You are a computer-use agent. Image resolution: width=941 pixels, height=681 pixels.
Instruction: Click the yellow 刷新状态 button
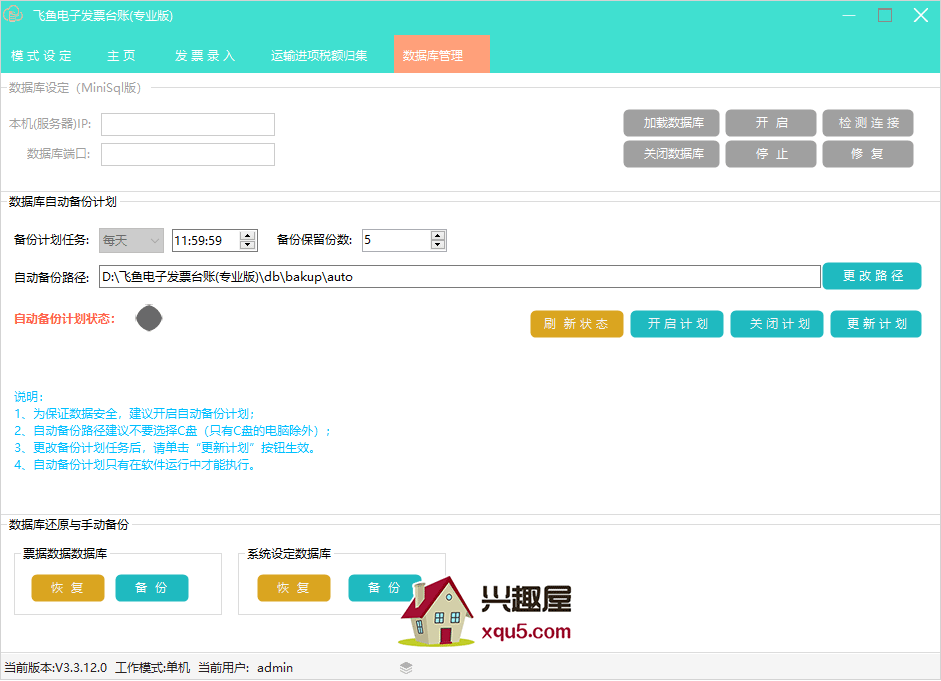pos(577,324)
